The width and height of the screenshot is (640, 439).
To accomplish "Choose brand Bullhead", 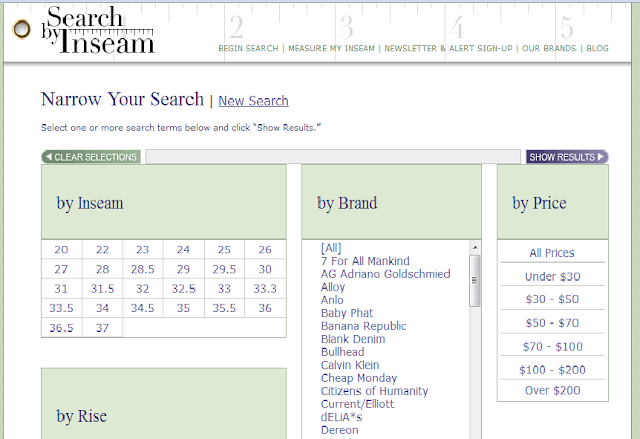I will point(342,352).
